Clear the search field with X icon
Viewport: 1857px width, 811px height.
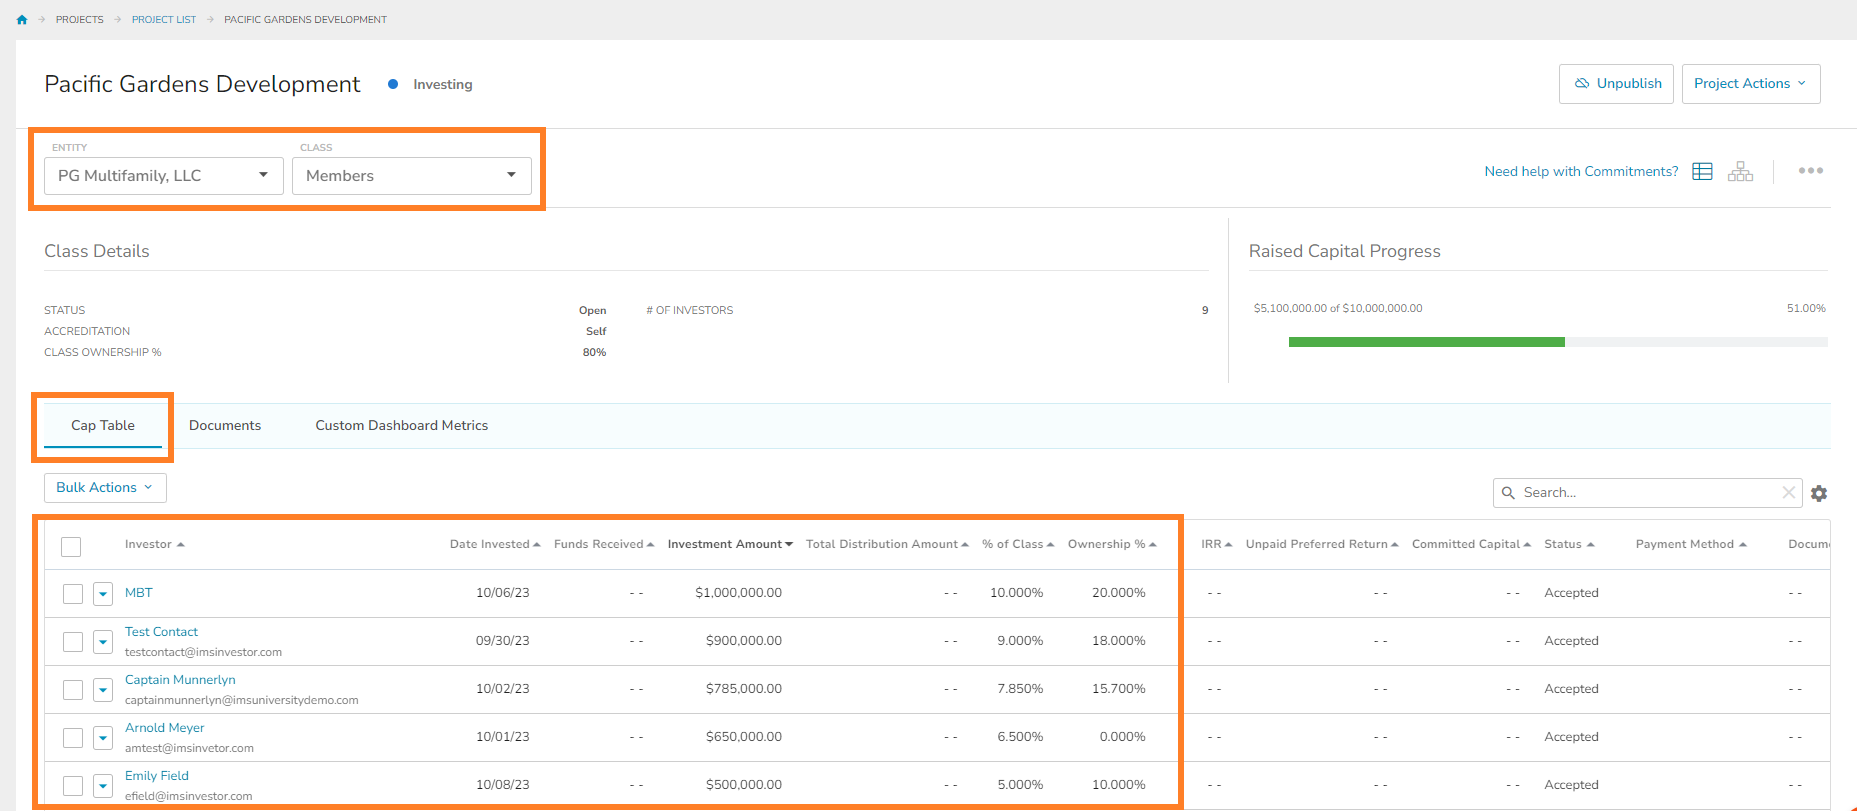tap(1789, 492)
